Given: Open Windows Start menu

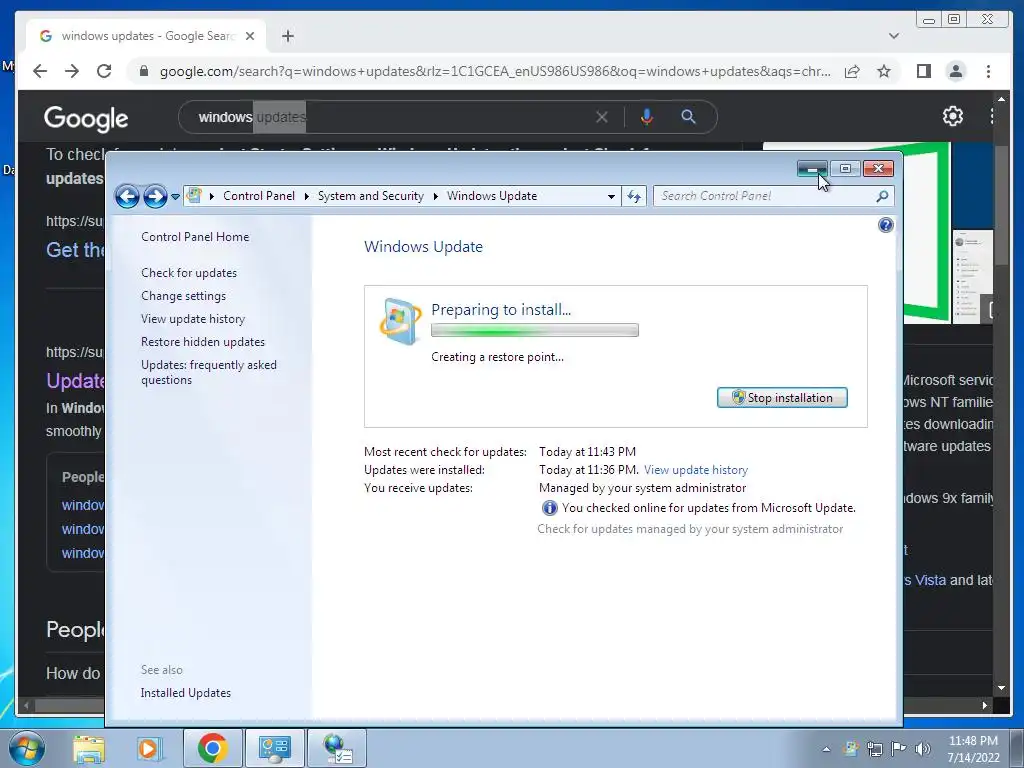Looking at the screenshot, I should pyautogui.click(x=26, y=748).
